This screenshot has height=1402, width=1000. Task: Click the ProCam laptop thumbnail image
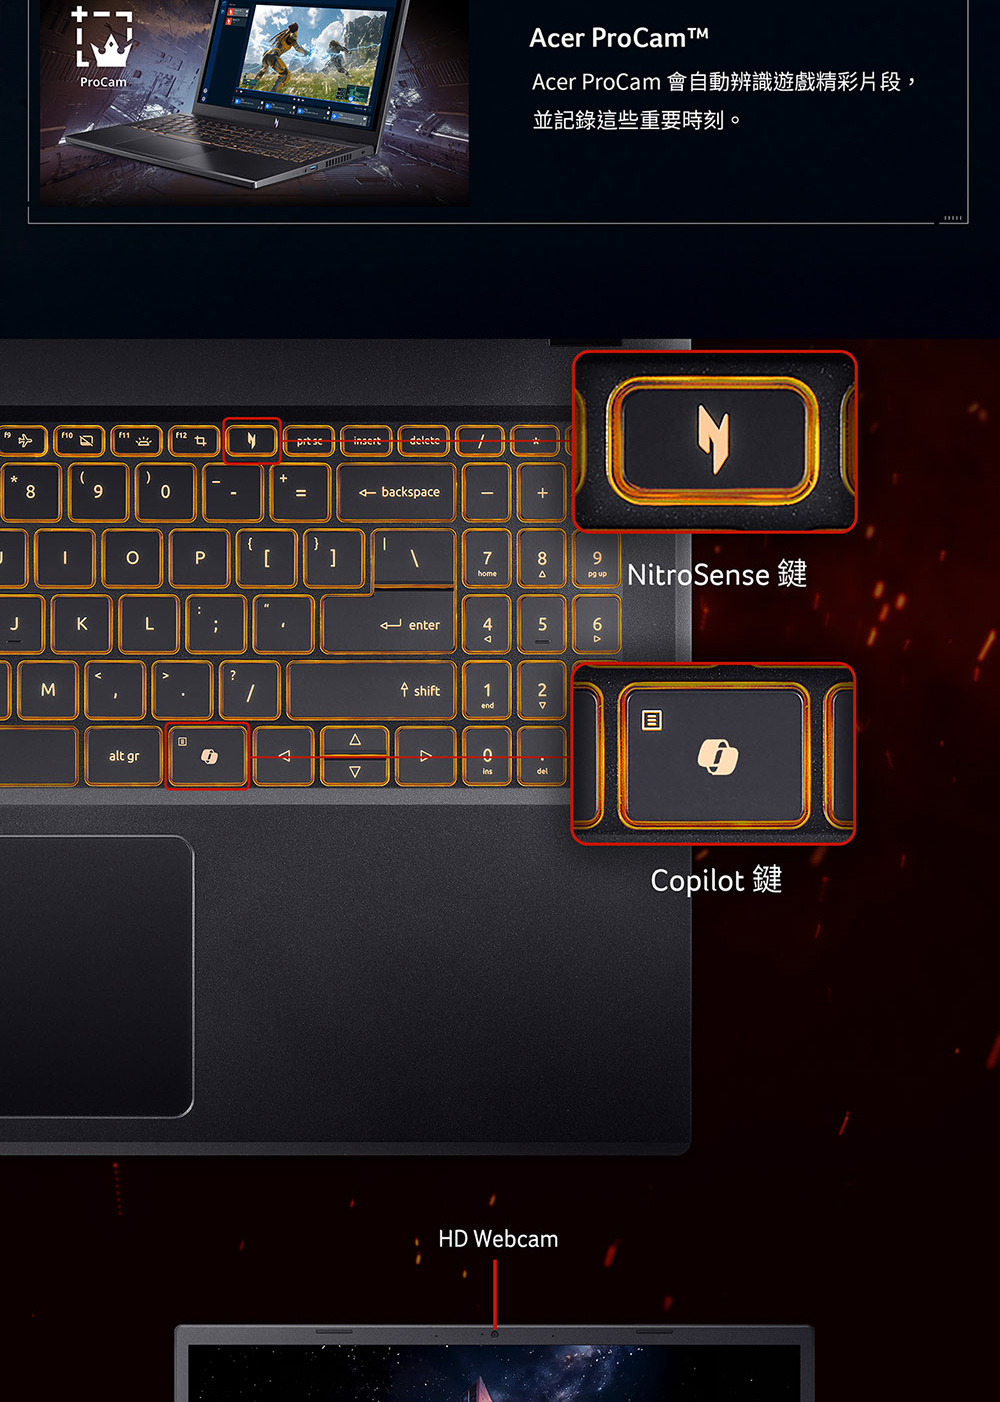click(254, 102)
